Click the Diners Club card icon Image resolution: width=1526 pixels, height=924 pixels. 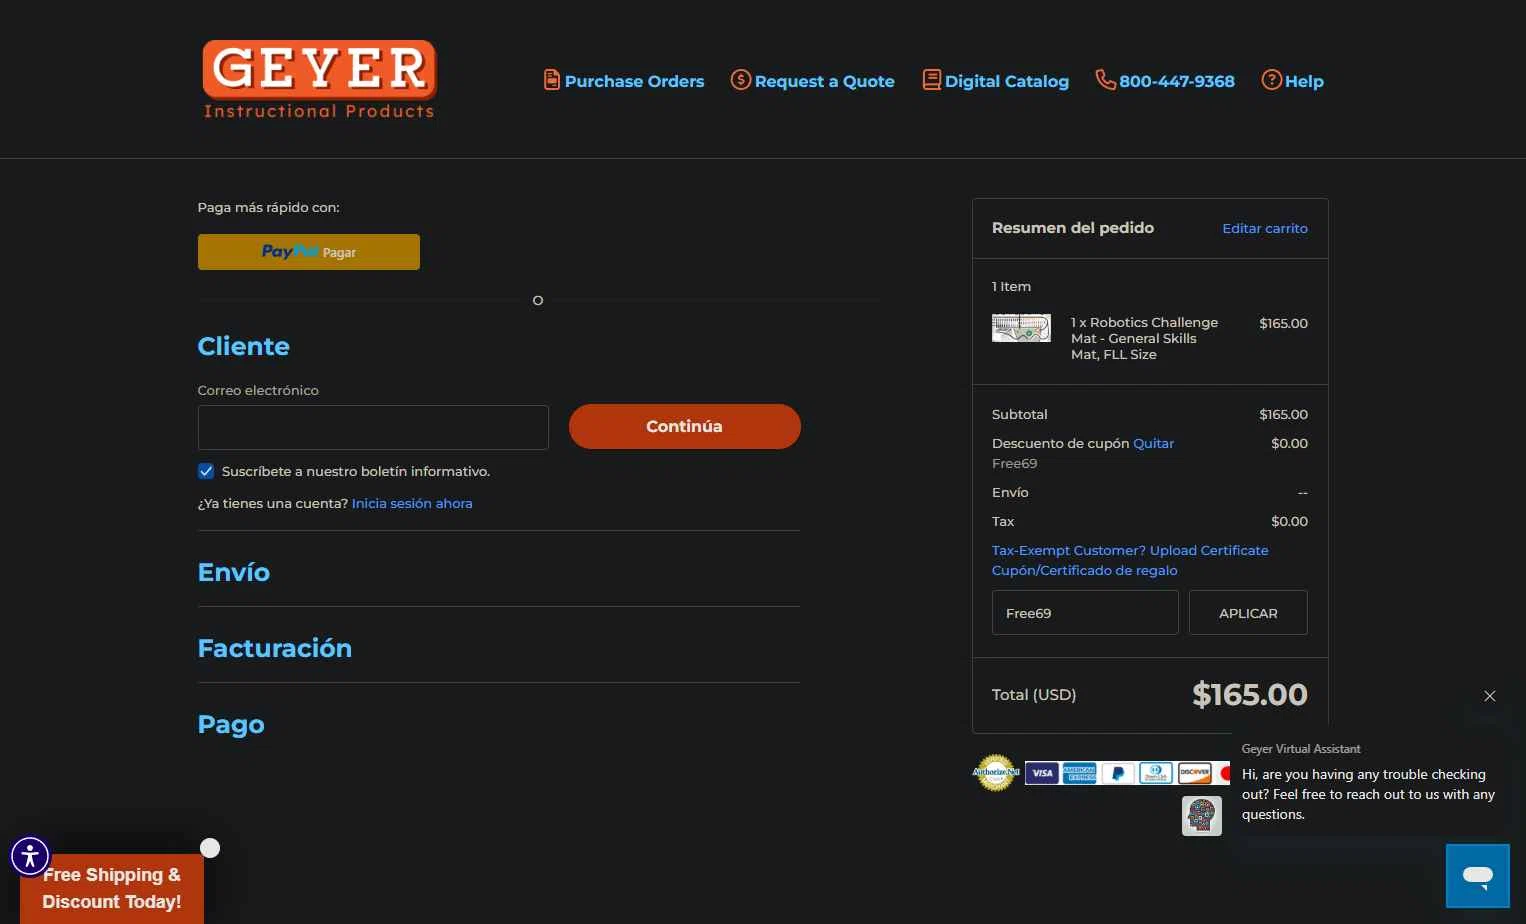coord(1156,773)
